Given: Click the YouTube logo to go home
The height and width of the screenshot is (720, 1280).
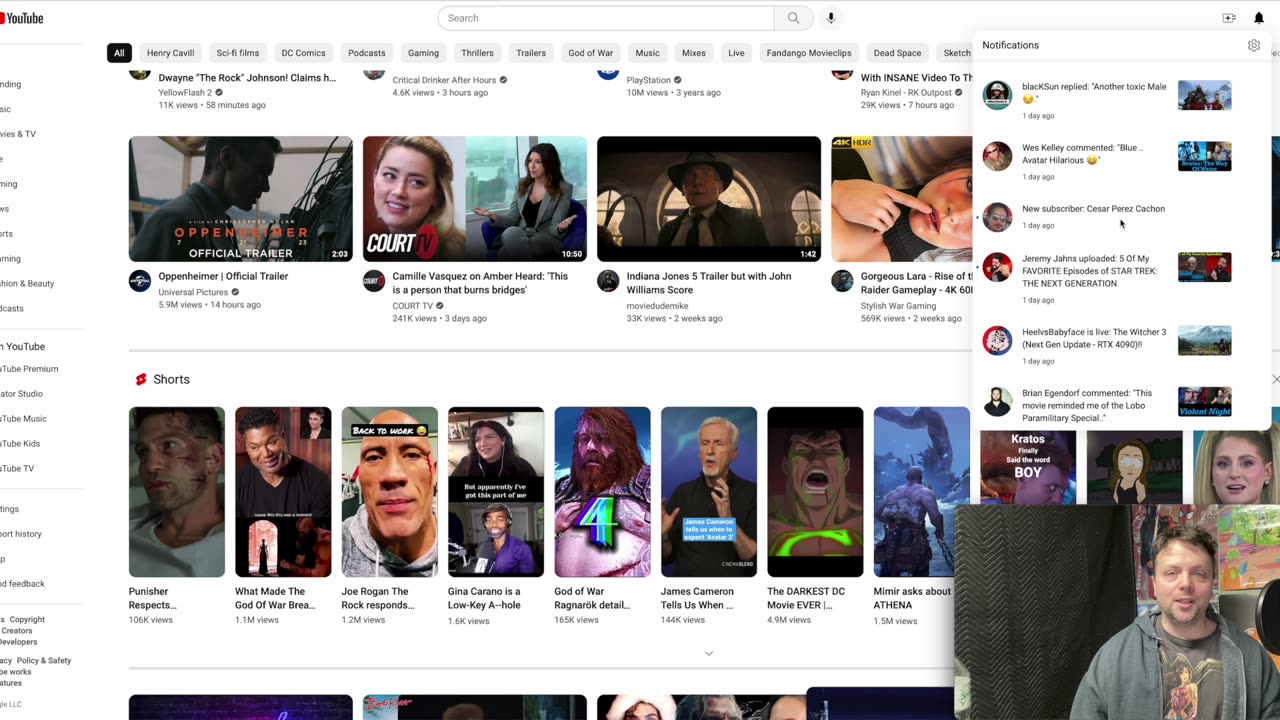Looking at the screenshot, I should [21, 18].
